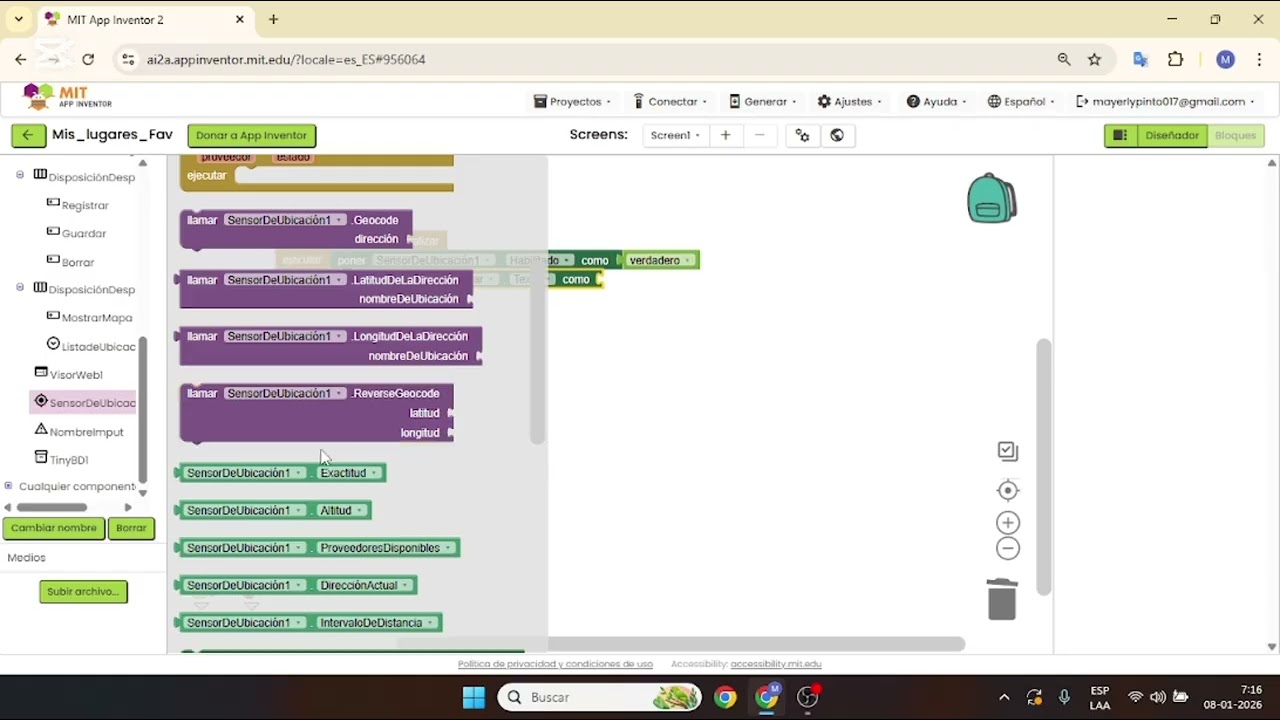The width and height of the screenshot is (1280, 720).
Task: Open the Ajustes menu
Action: tap(850, 101)
